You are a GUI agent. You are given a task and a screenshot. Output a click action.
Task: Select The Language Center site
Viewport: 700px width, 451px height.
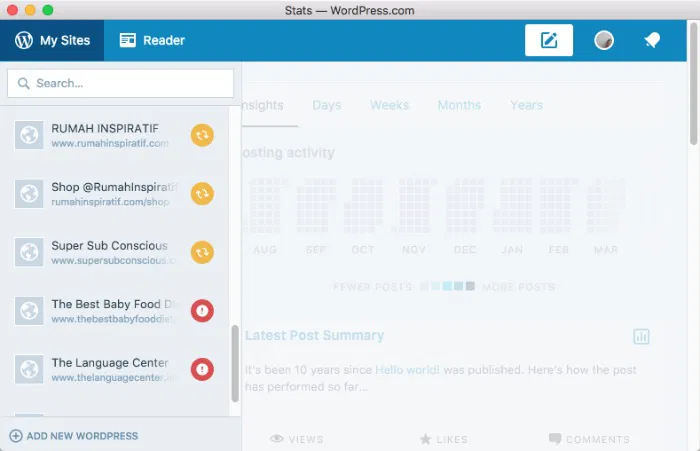pos(114,369)
